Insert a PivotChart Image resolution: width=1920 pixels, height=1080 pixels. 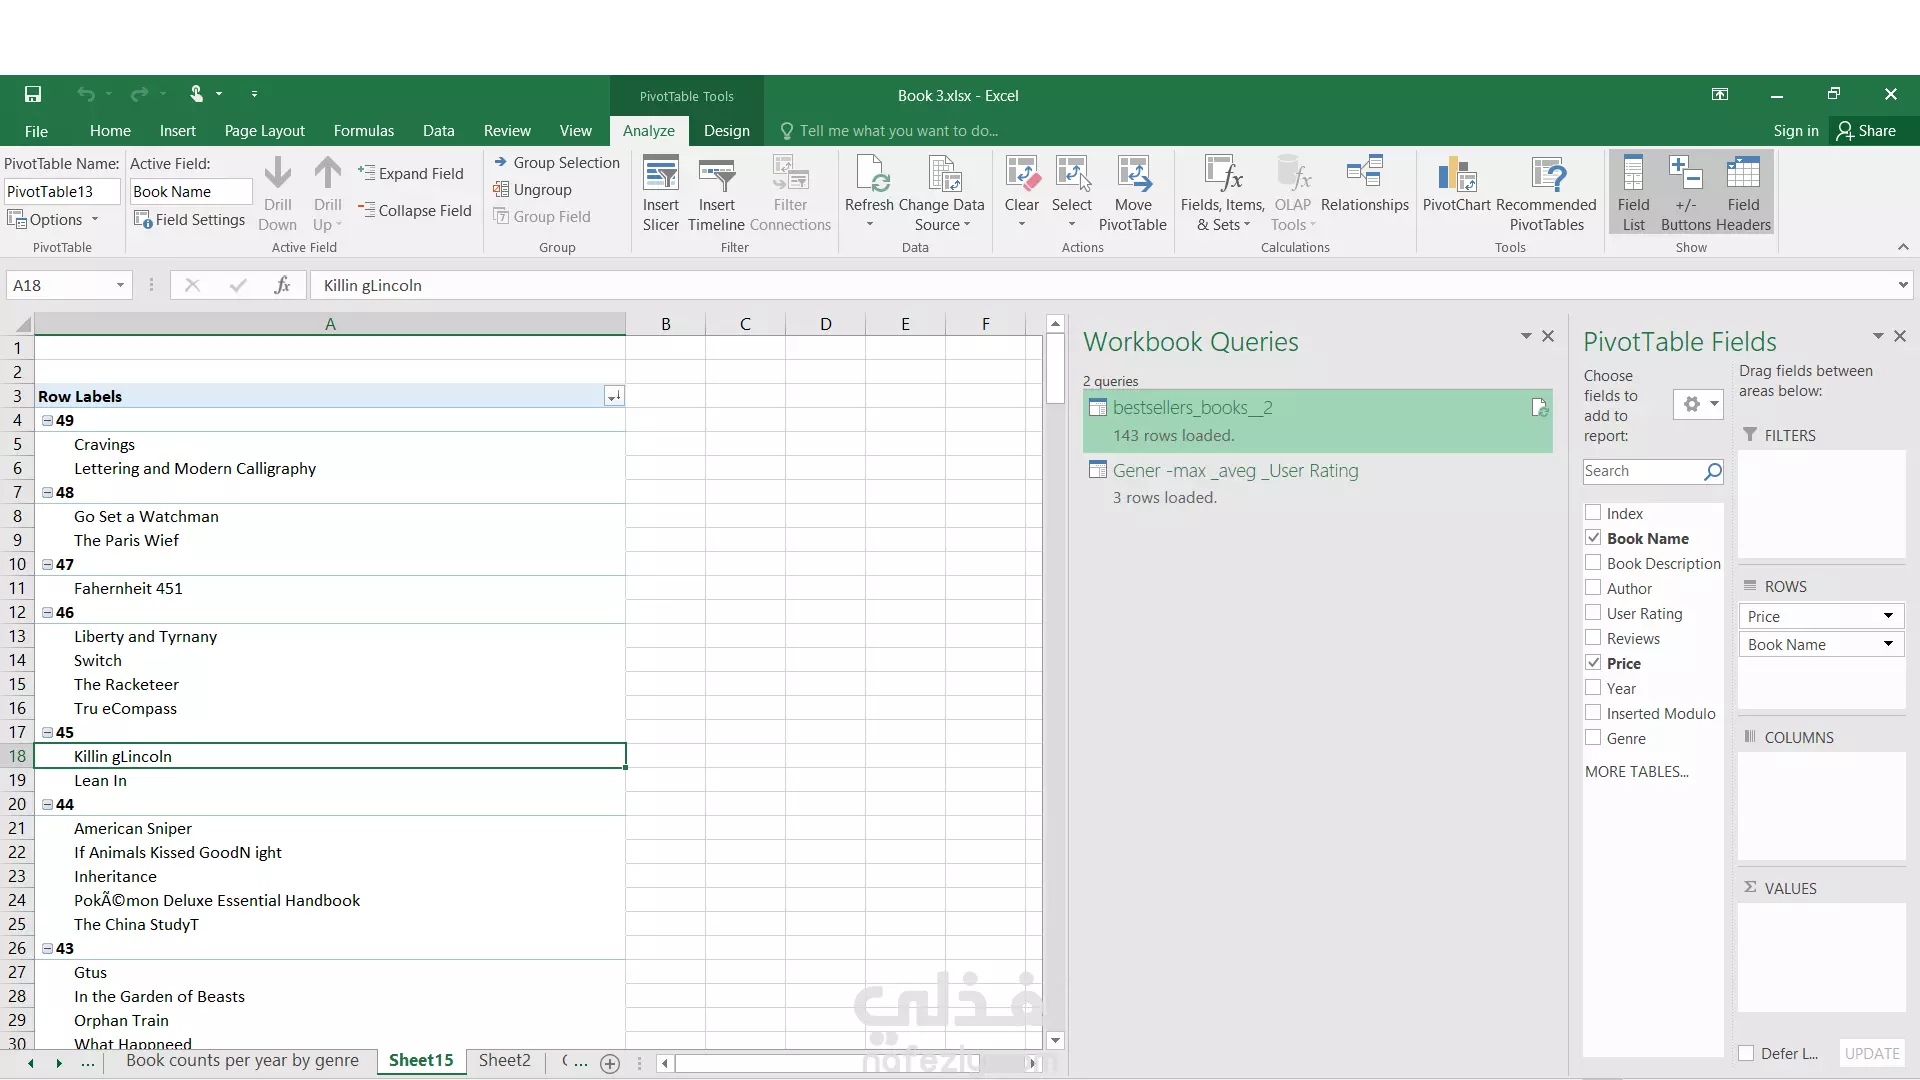coord(1457,185)
